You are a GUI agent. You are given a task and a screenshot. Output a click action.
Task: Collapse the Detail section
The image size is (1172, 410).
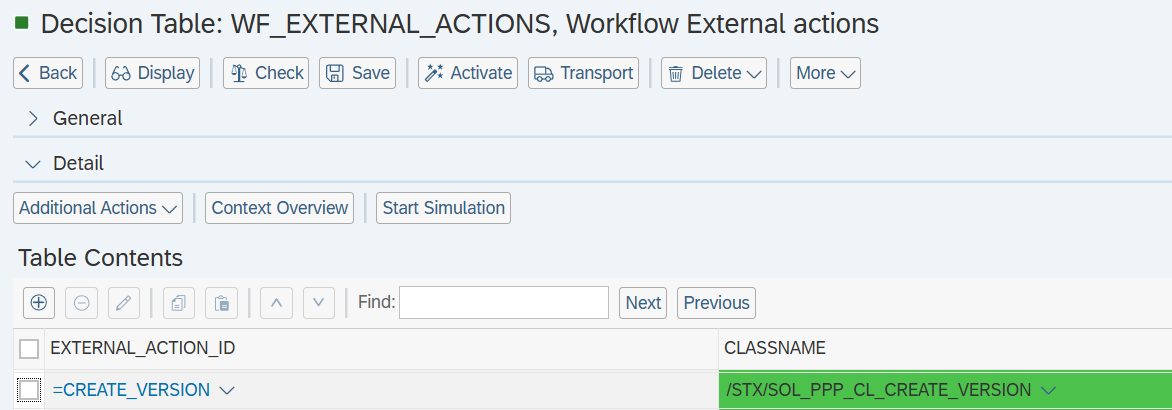(x=33, y=163)
